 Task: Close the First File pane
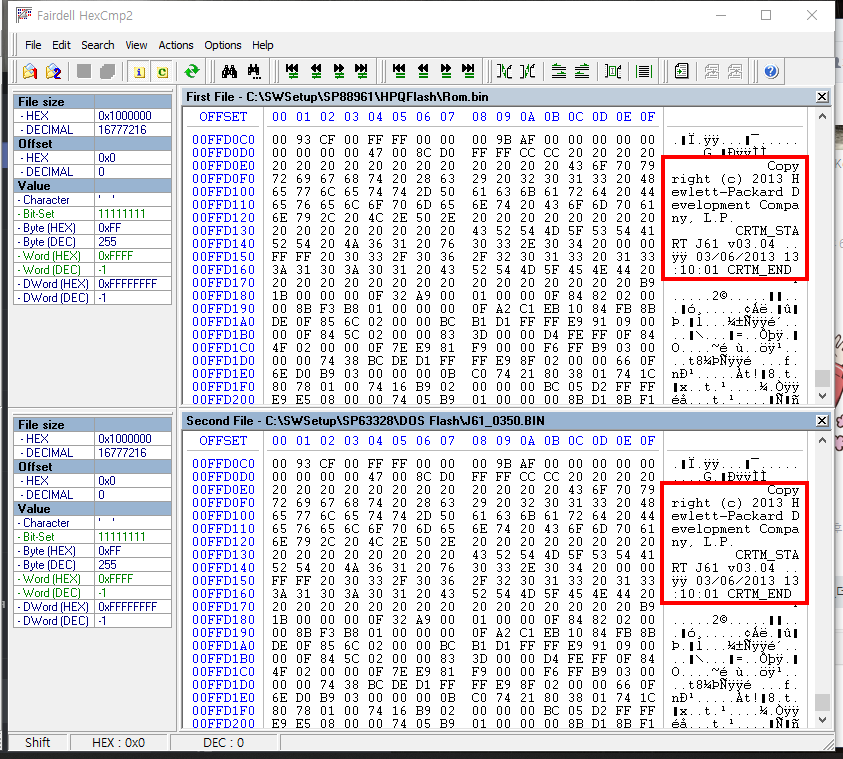[822, 97]
